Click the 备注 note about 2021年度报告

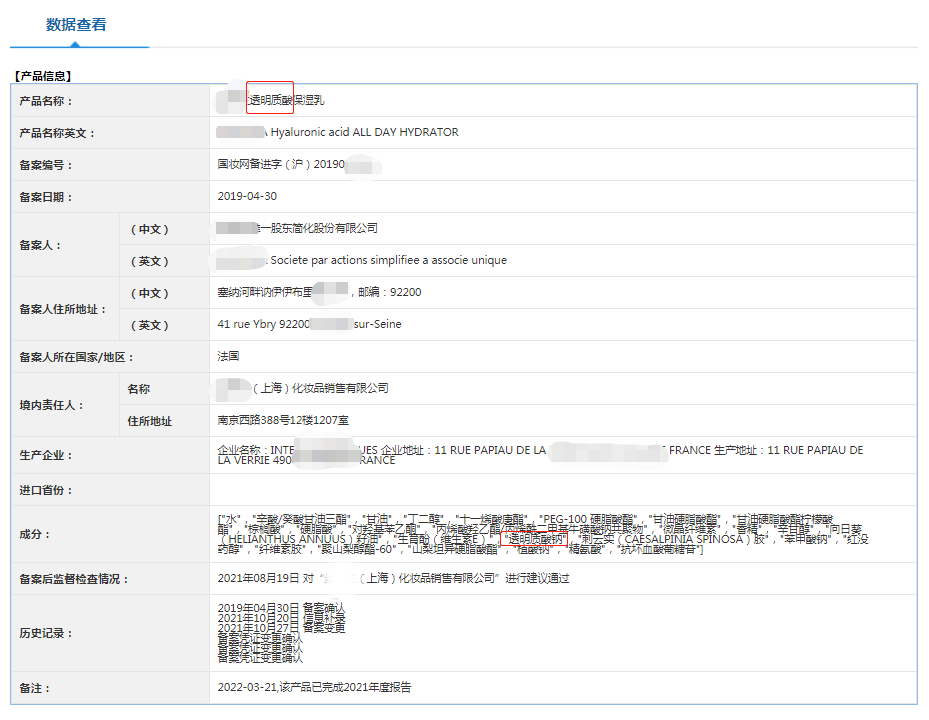[x=314, y=687]
